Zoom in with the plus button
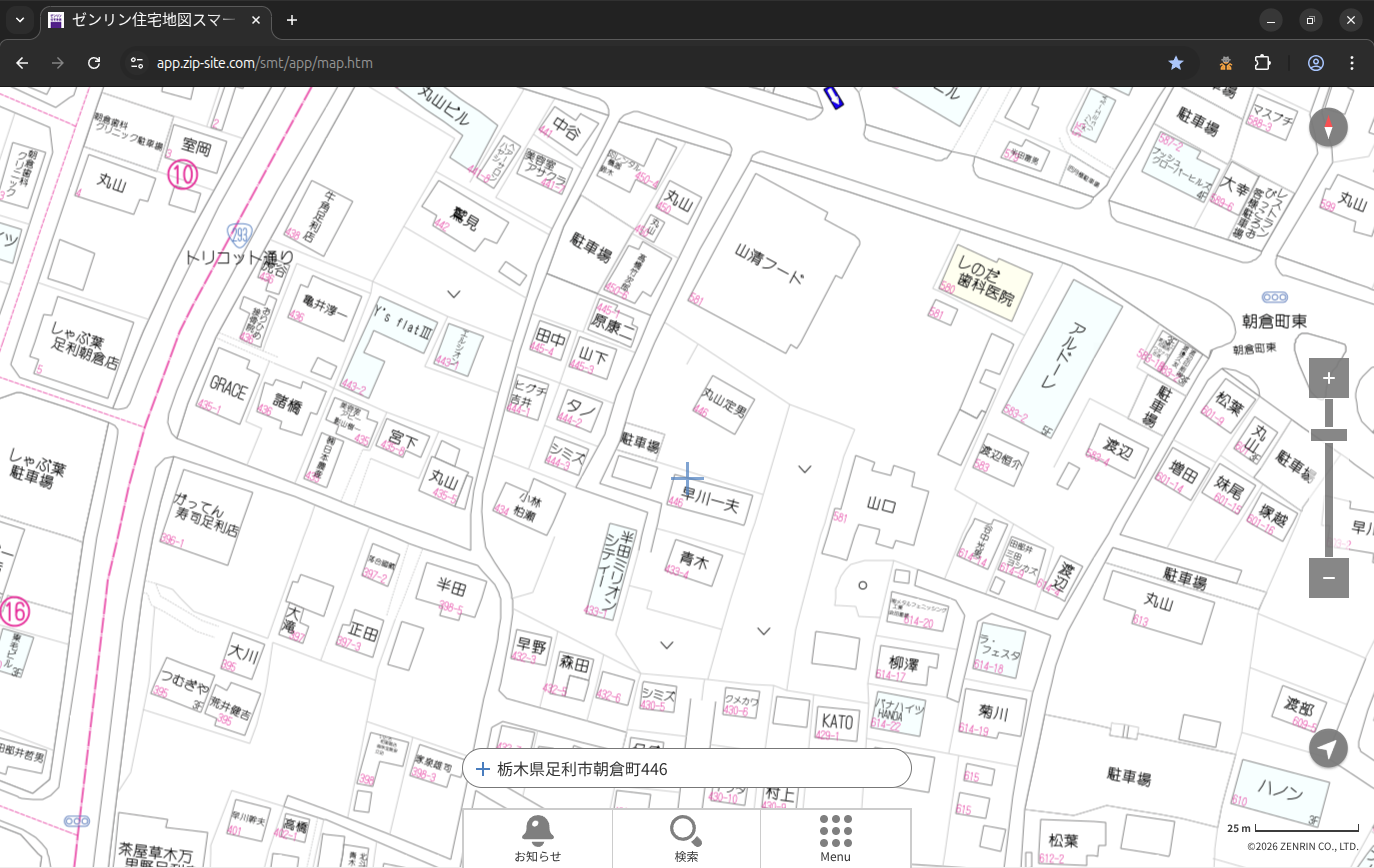Screen dimensions: 1374x868 pyautogui.click(x=1328, y=378)
